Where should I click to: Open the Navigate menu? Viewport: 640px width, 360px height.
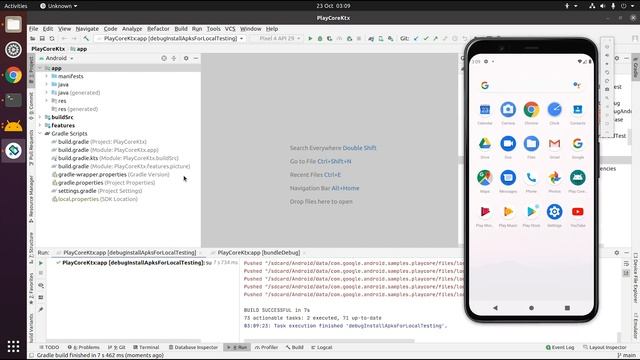pyautogui.click(x=87, y=29)
